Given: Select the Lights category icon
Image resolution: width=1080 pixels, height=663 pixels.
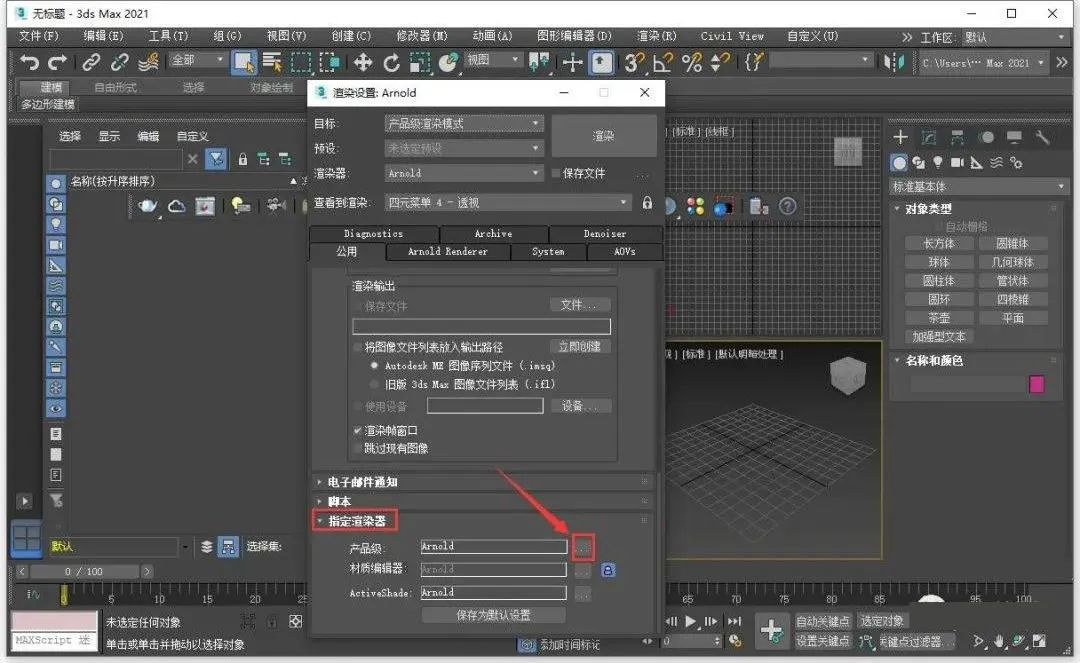Looking at the screenshot, I should click(938, 162).
